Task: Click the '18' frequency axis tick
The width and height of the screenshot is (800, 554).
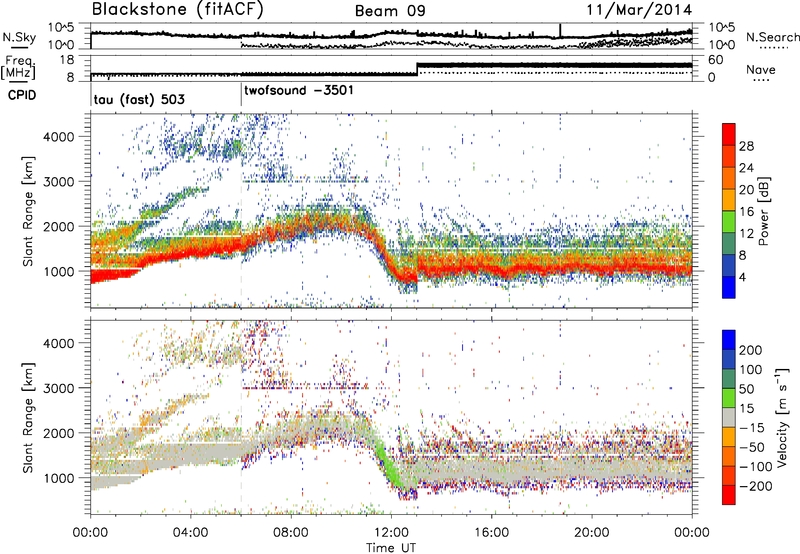Action: pos(67,60)
